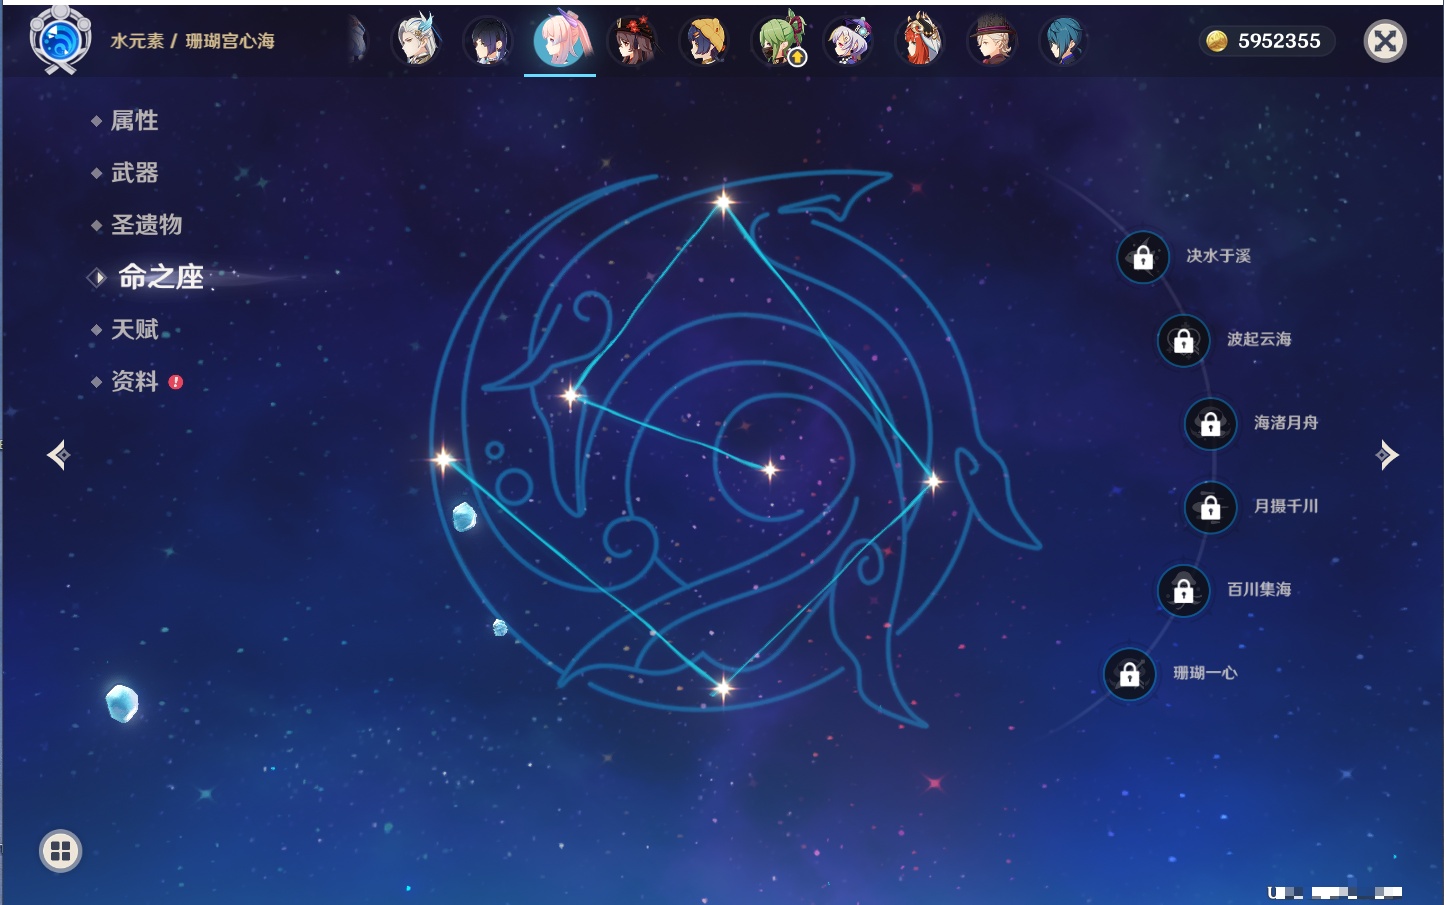Open locked constellation lock icon for 月摄千川
The height and width of the screenshot is (905, 1444).
pos(1210,507)
